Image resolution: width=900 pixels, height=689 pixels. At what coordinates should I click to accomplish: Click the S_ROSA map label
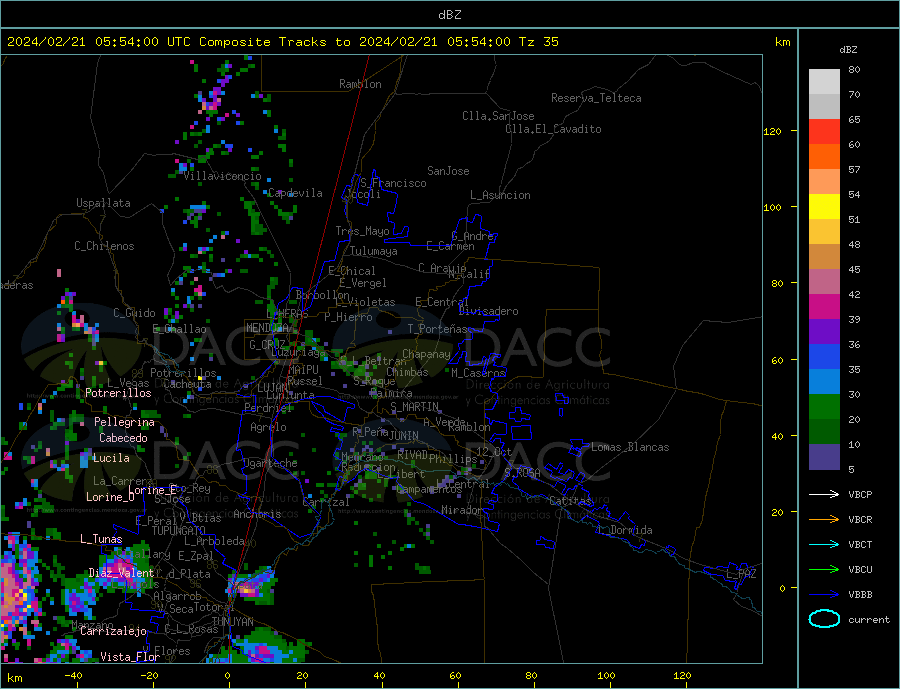(x=522, y=473)
